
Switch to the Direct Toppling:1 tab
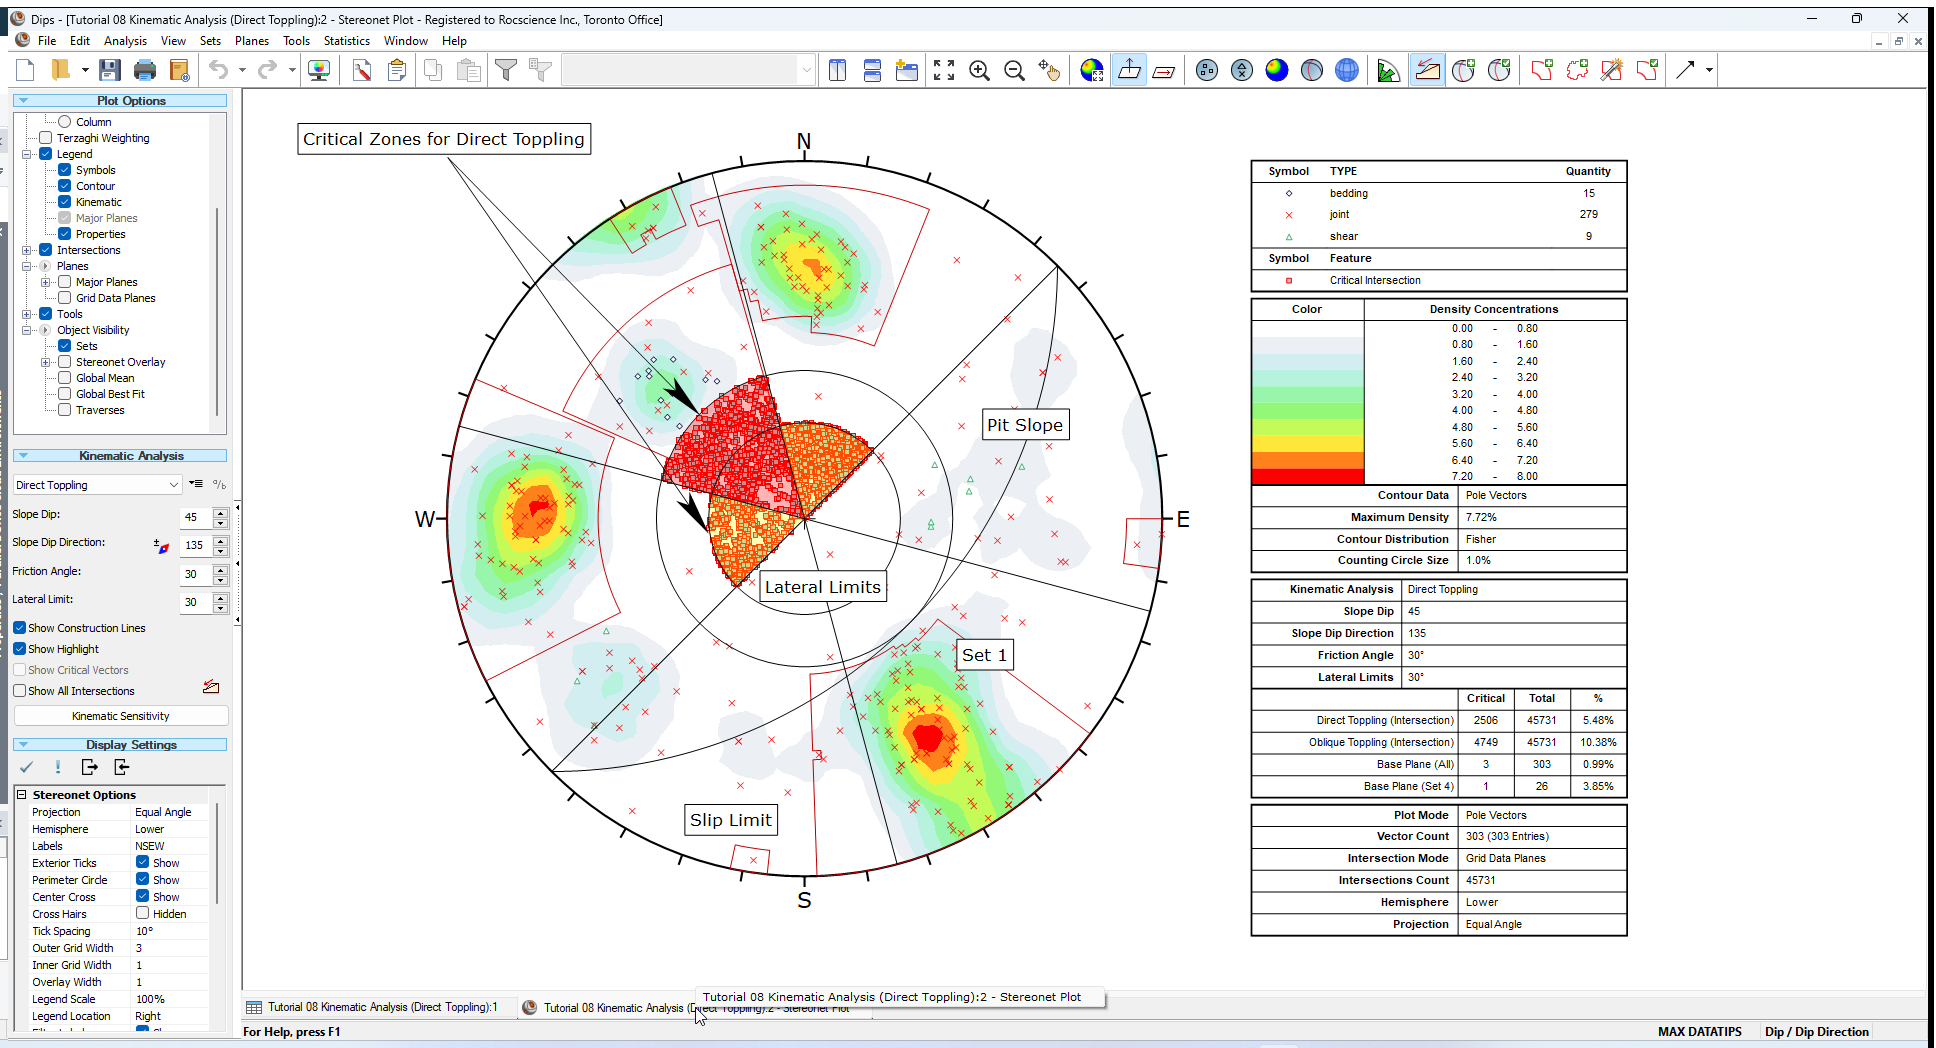377,1007
